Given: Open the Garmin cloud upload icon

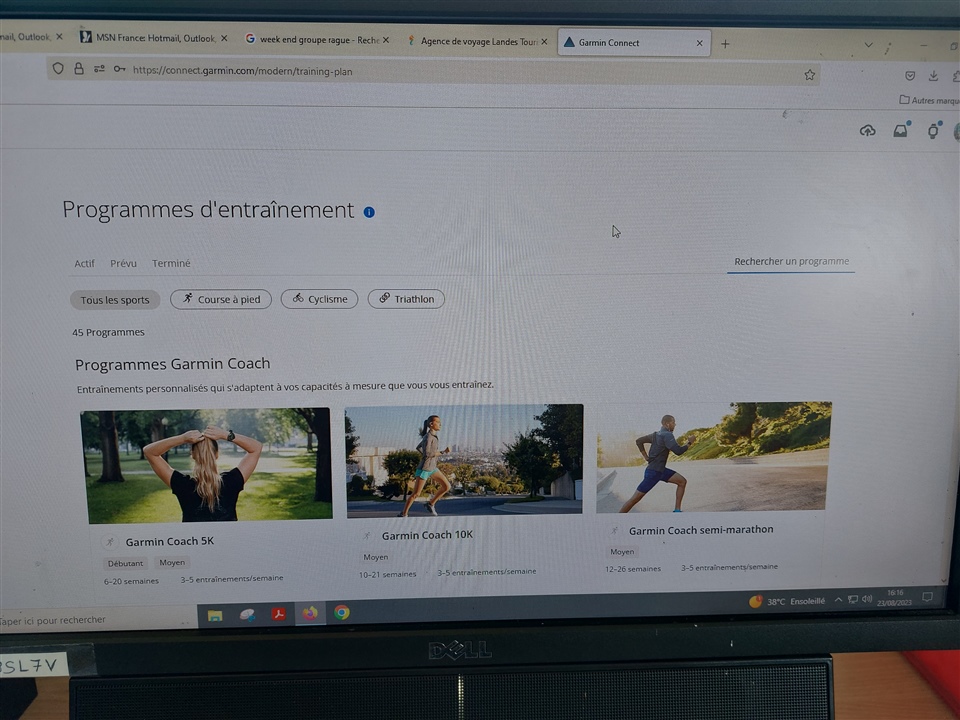Looking at the screenshot, I should tap(868, 130).
